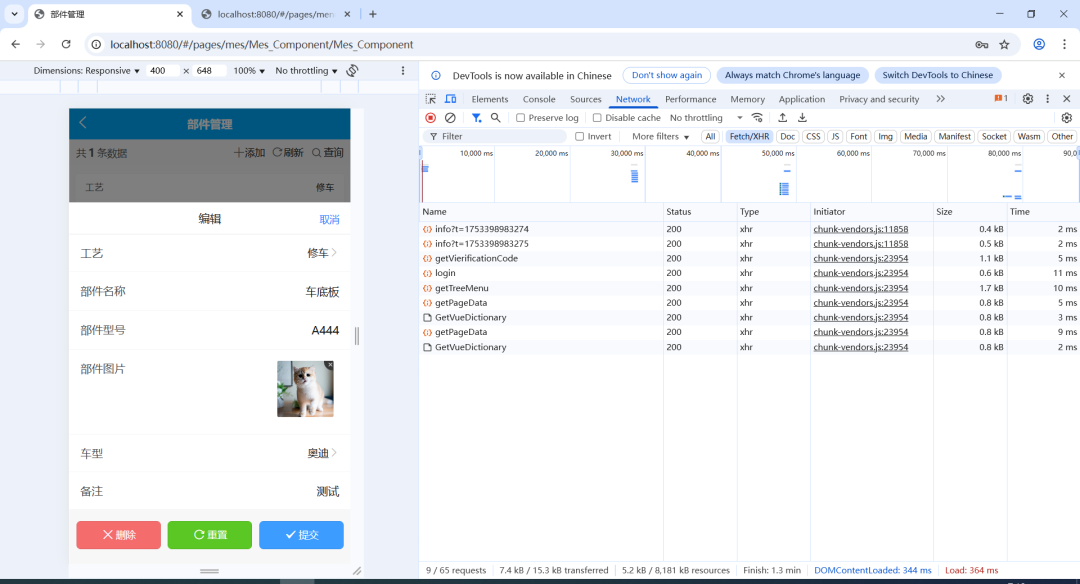Screen dimensions: 1080x584
Task: Click the rotate device orientation icon
Action: pos(353,71)
